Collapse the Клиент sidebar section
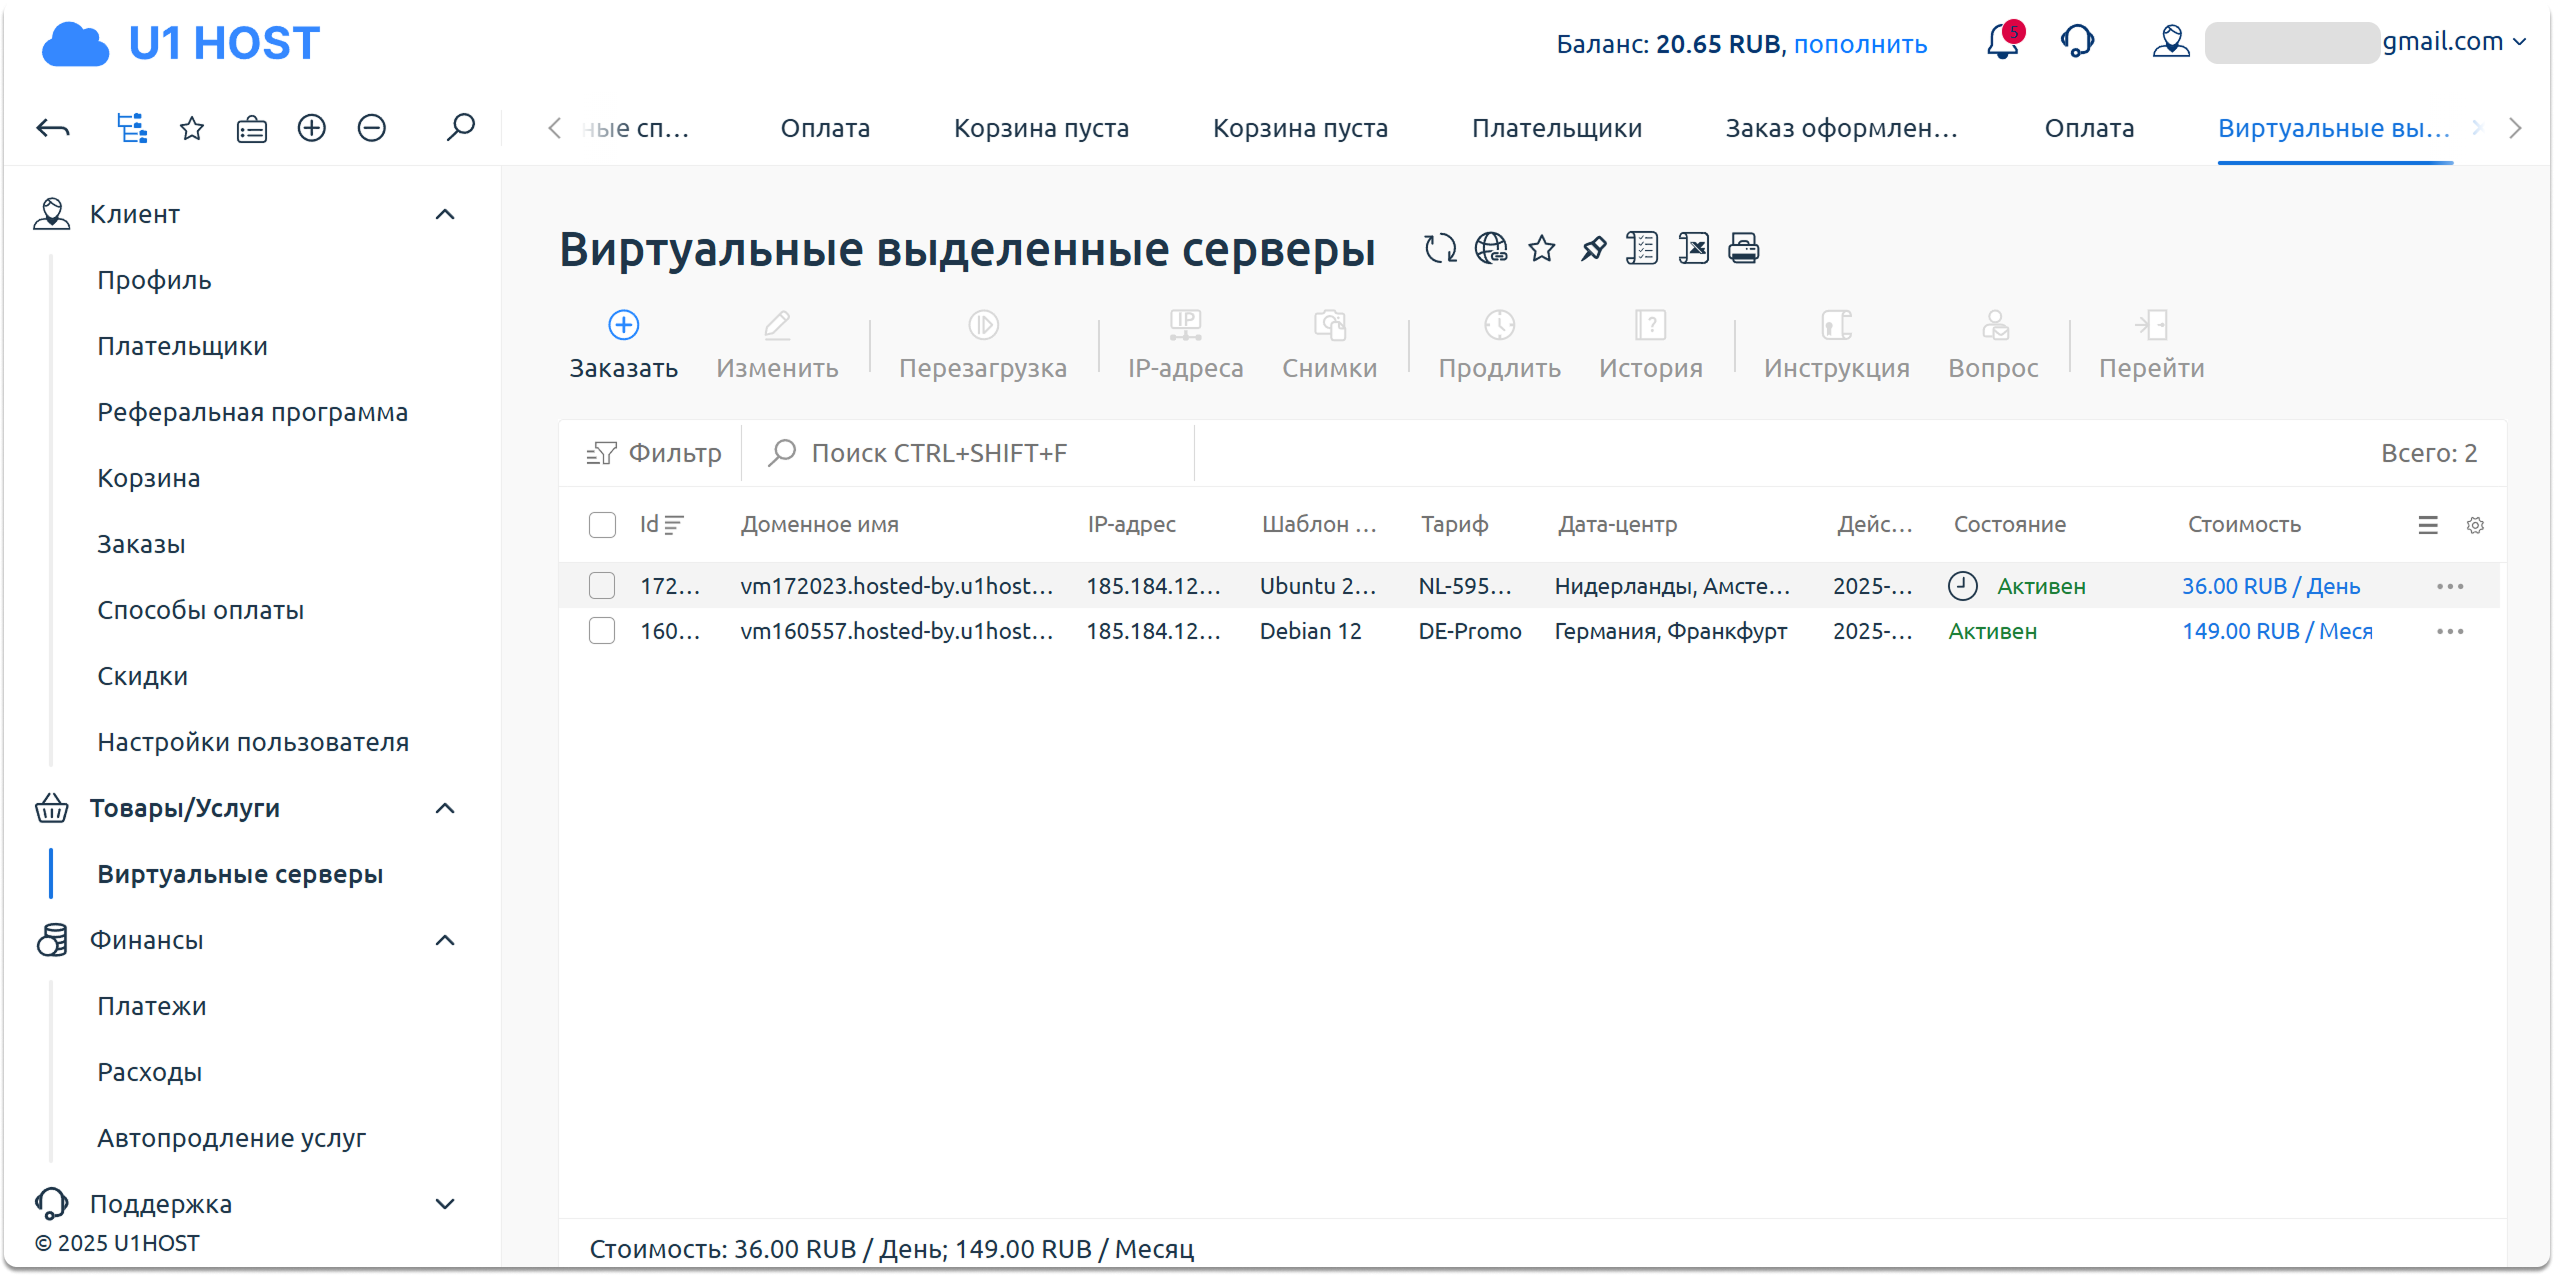 [446, 214]
